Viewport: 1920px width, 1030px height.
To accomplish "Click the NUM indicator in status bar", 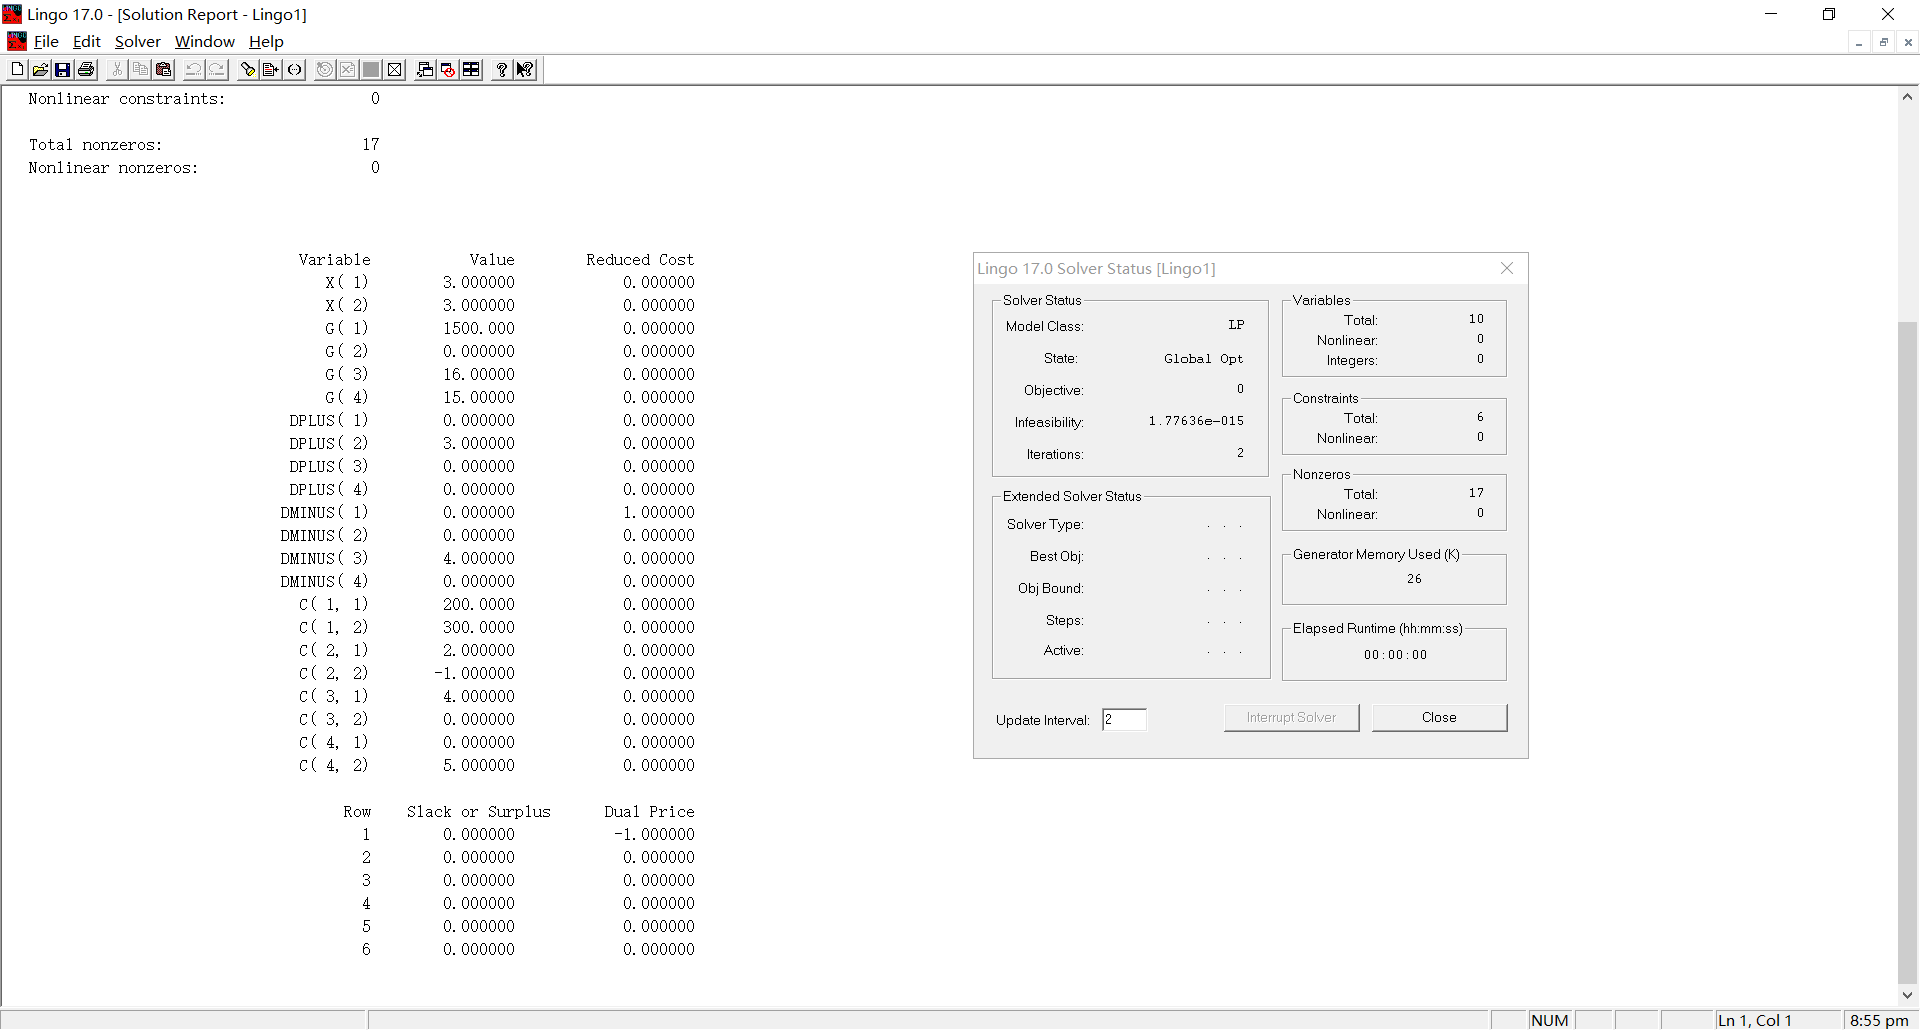I will click(x=1550, y=1020).
